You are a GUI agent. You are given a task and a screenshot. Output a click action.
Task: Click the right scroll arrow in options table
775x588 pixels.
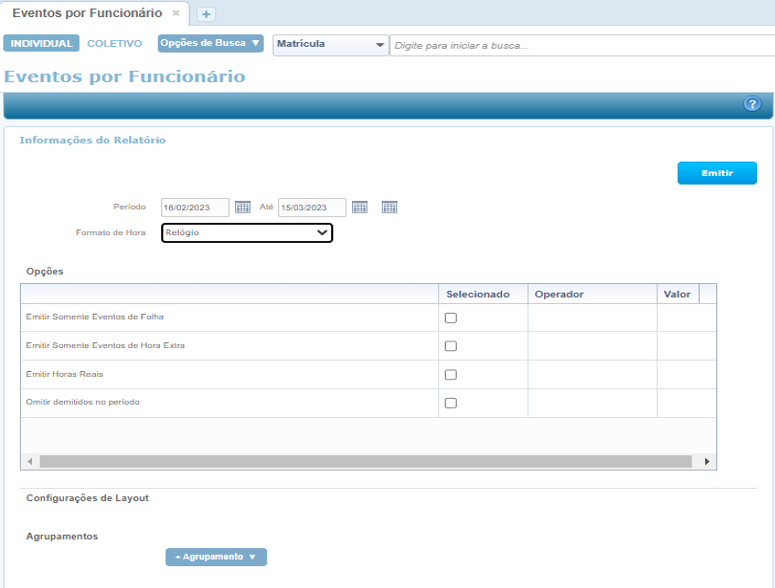[x=707, y=462]
